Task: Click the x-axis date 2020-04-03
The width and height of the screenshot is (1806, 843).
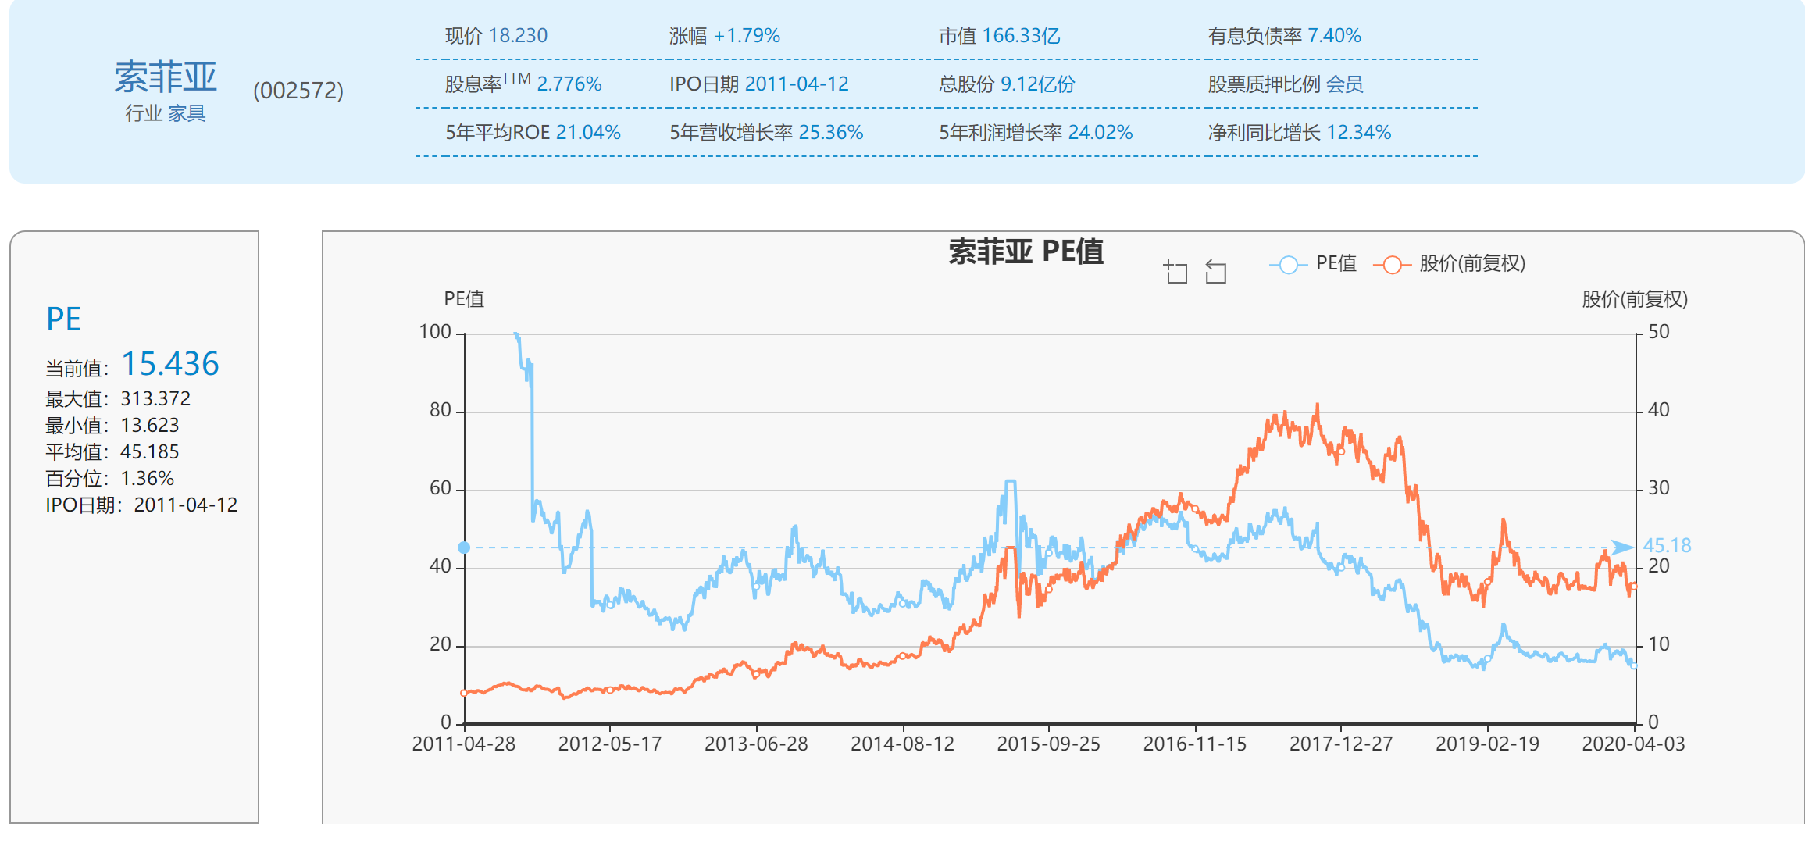Action: (x=1633, y=744)
